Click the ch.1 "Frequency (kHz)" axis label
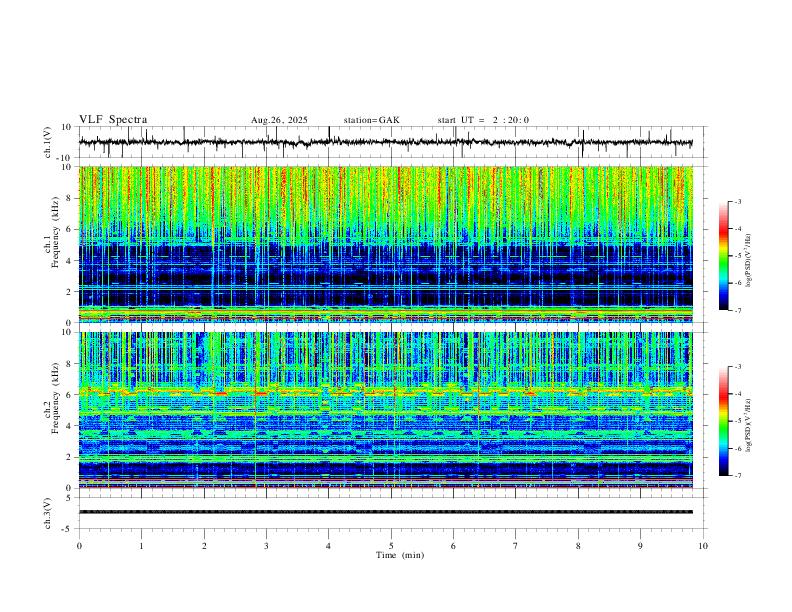This screenshot has width=792, height=612. coord(55,233)
